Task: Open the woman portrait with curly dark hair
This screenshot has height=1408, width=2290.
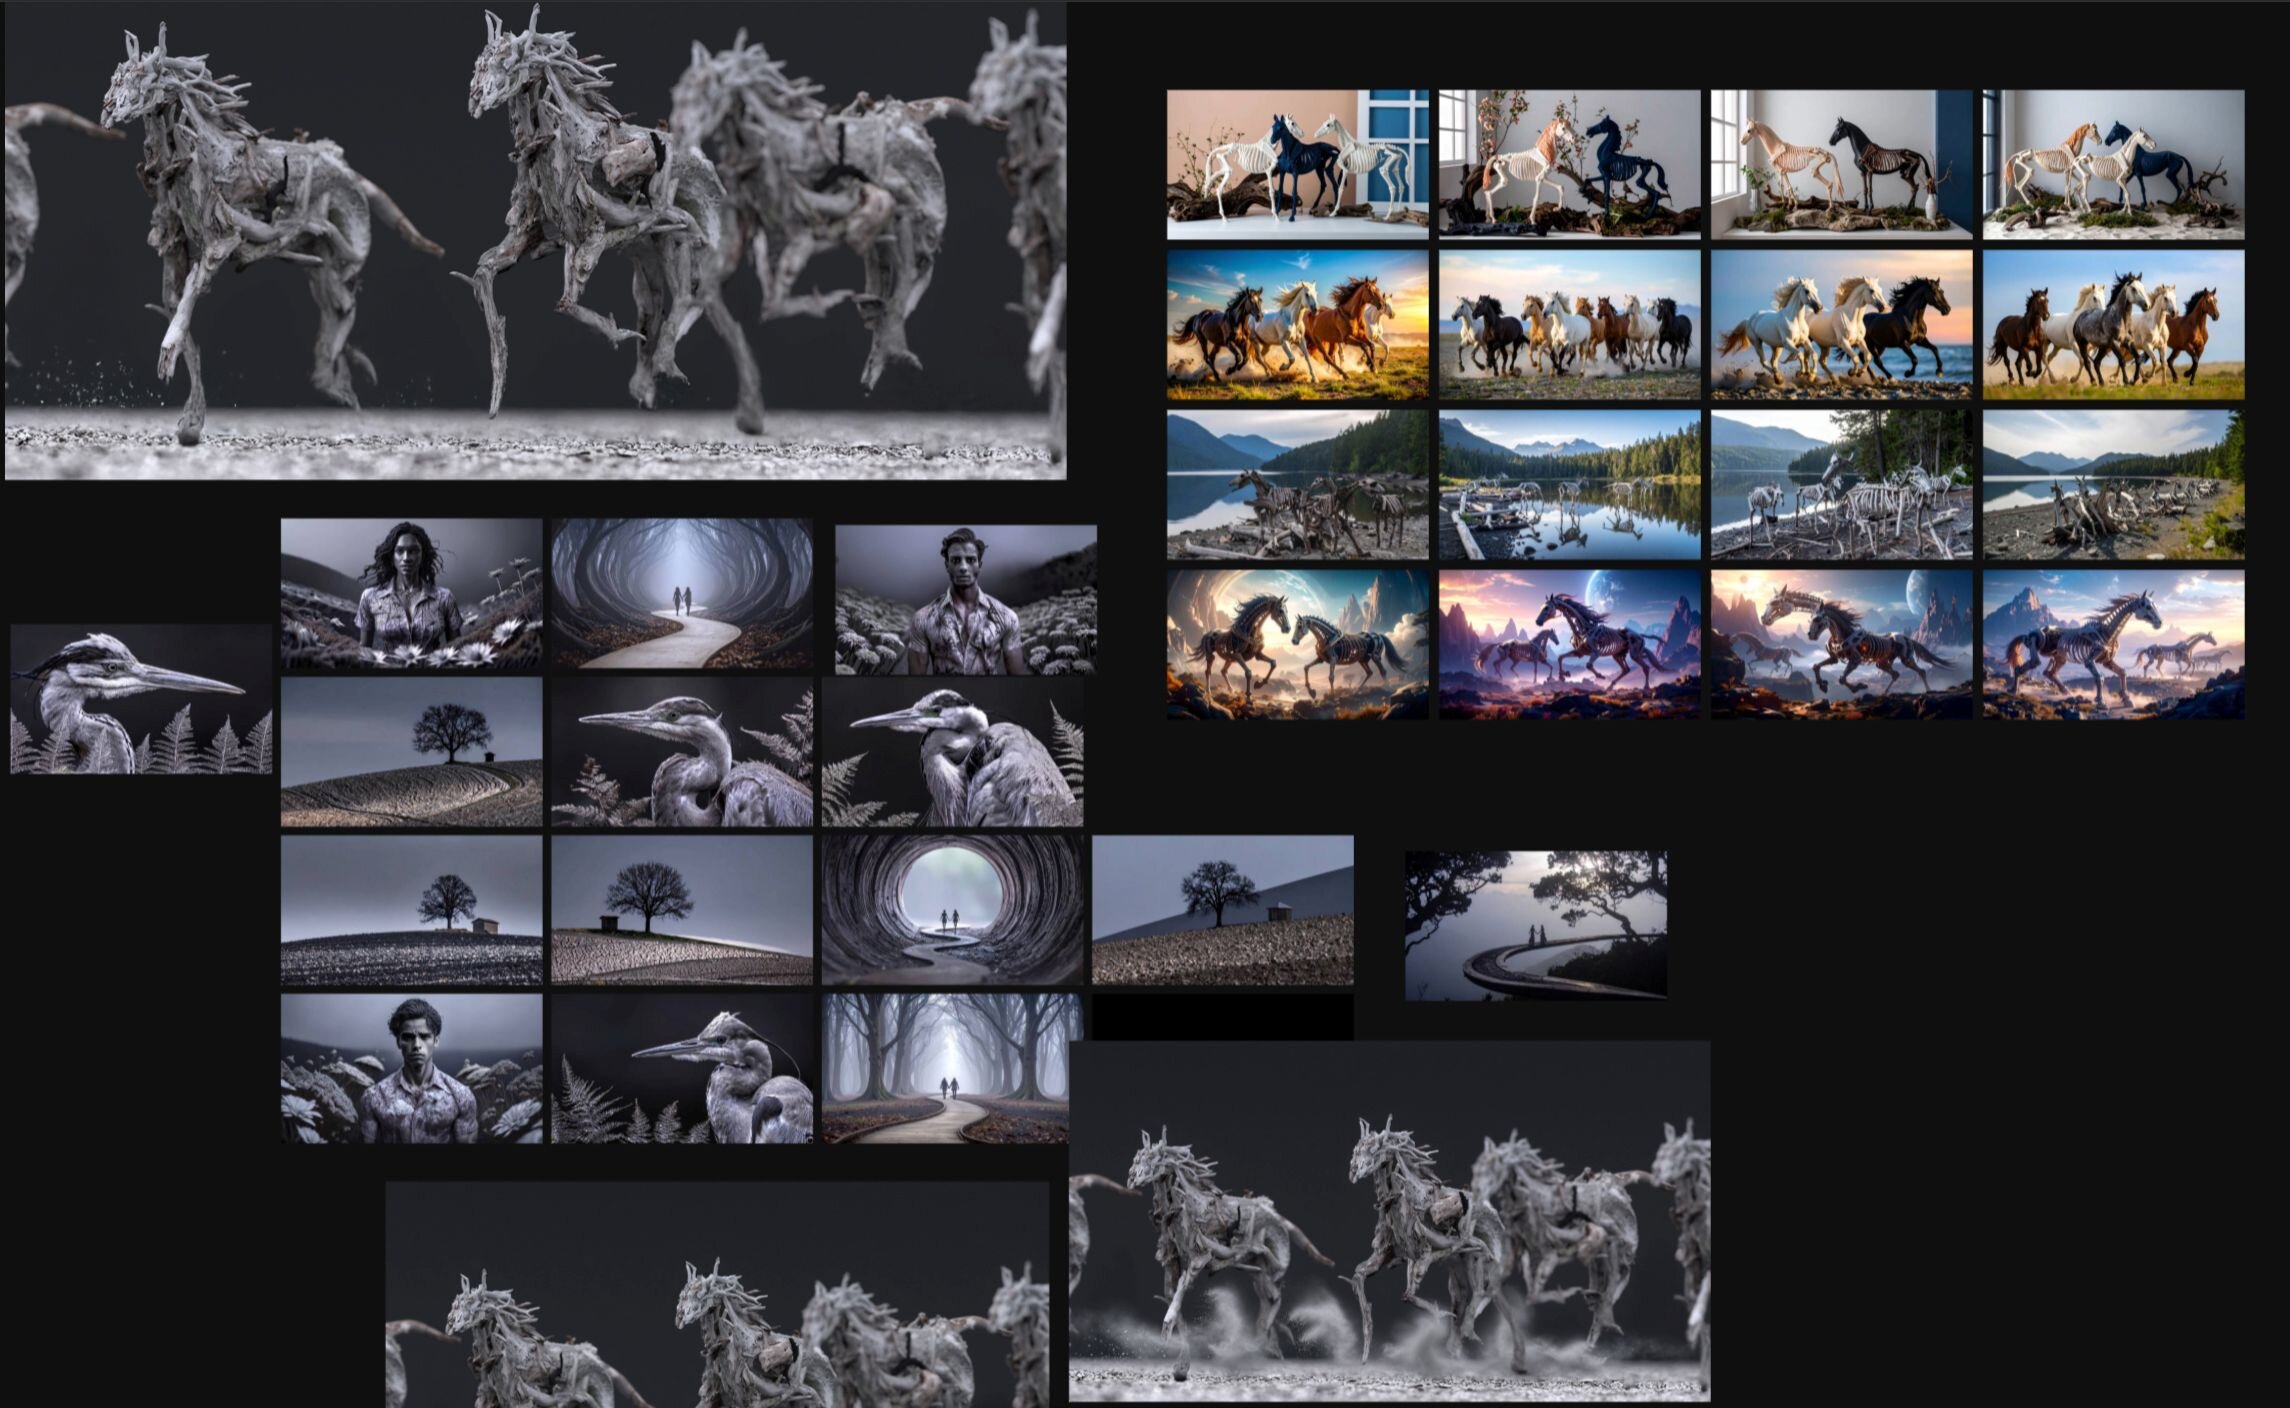Action: (411, 594)
